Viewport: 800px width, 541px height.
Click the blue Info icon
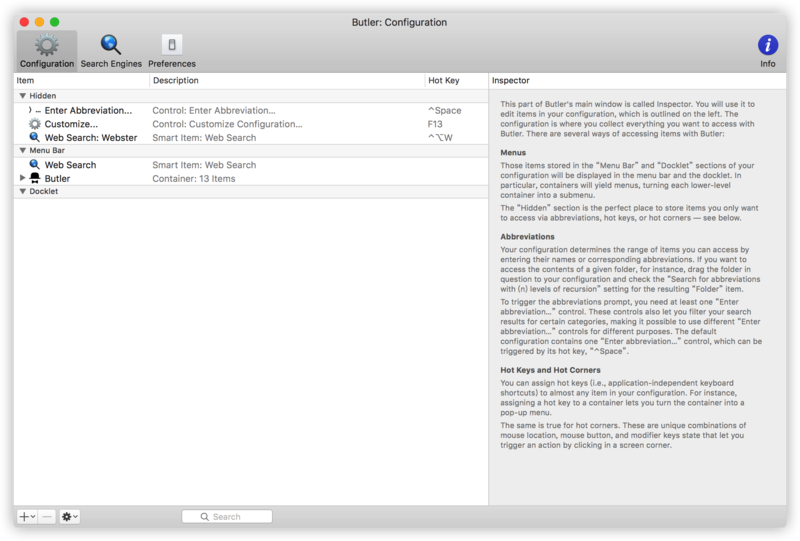[x=767, y=45]
